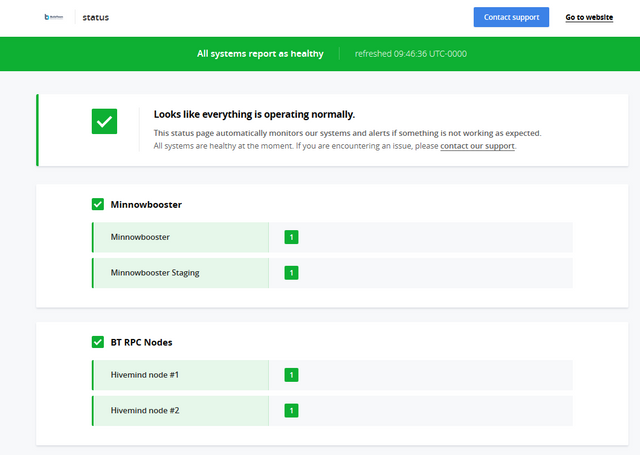640x455 pixels.
Task: Click the logo in the header
Action: (x=54, y=17)
